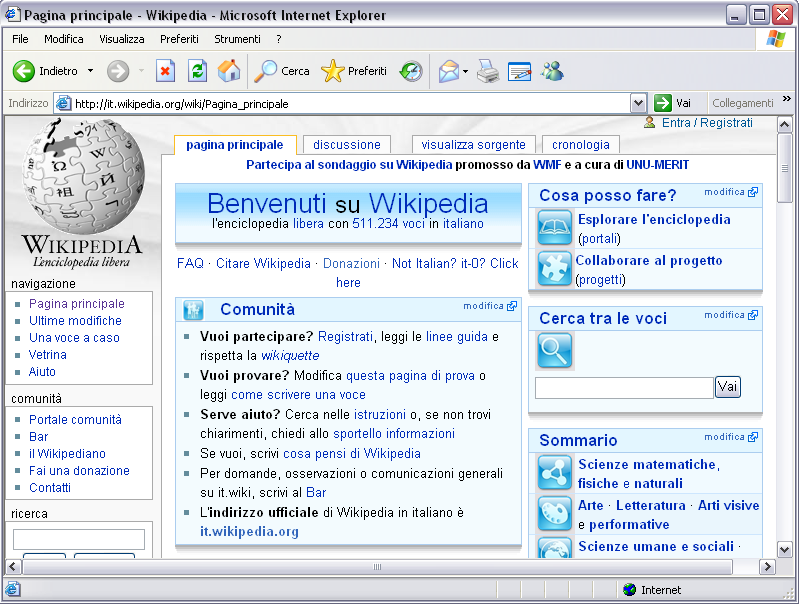Click the Refresh page icon
This screenshot has width=799, height=604.
point(197,71)
